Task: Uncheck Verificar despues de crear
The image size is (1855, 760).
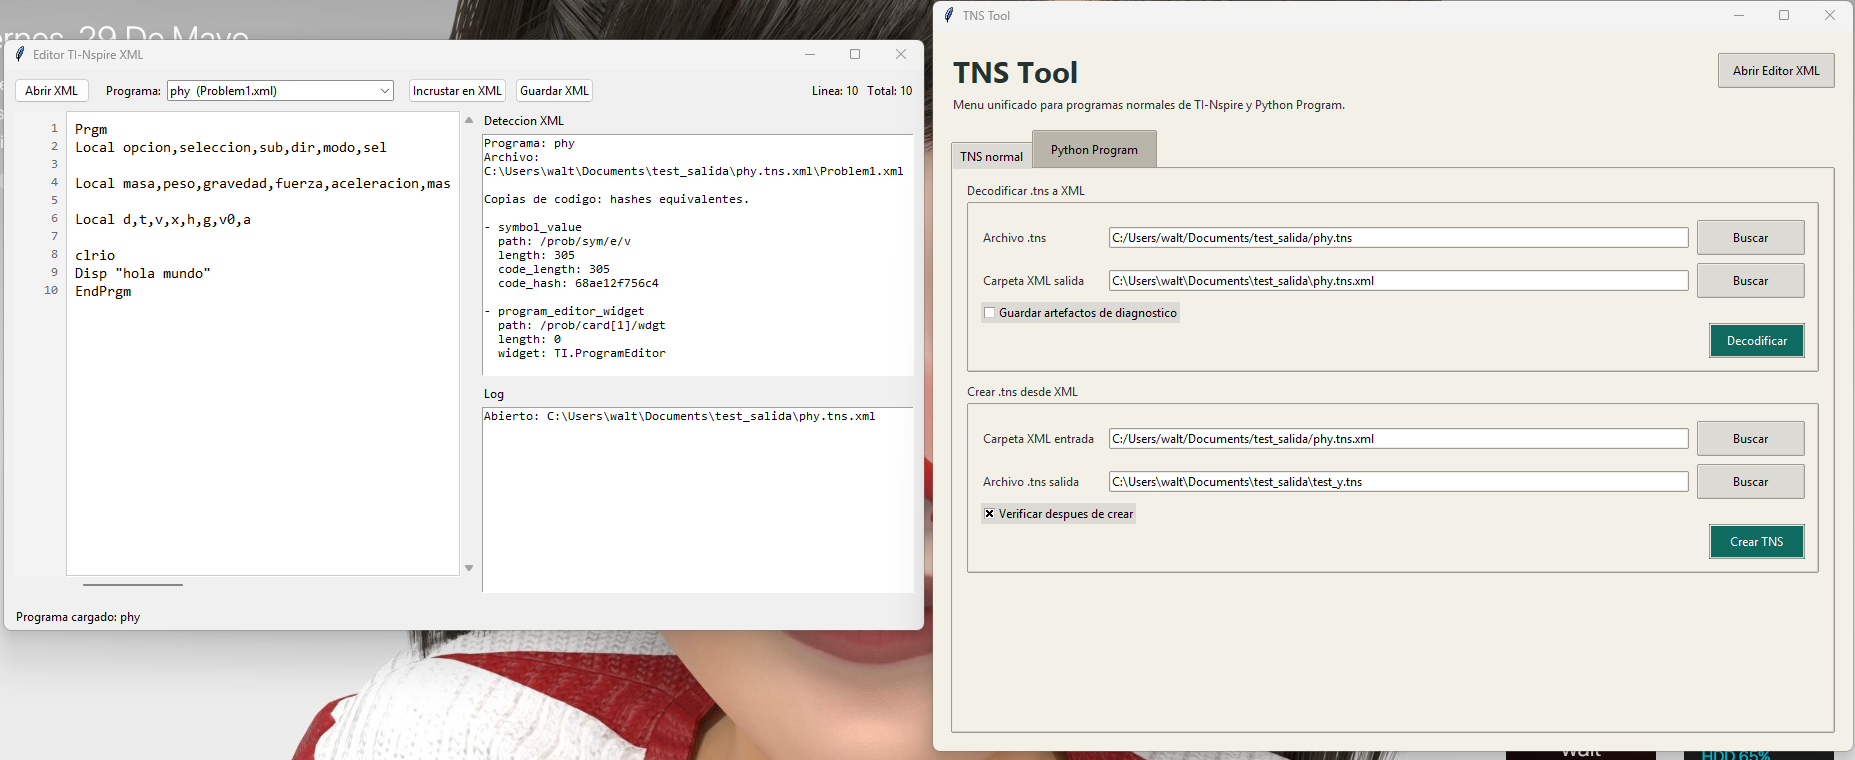Action: point(990,514)
